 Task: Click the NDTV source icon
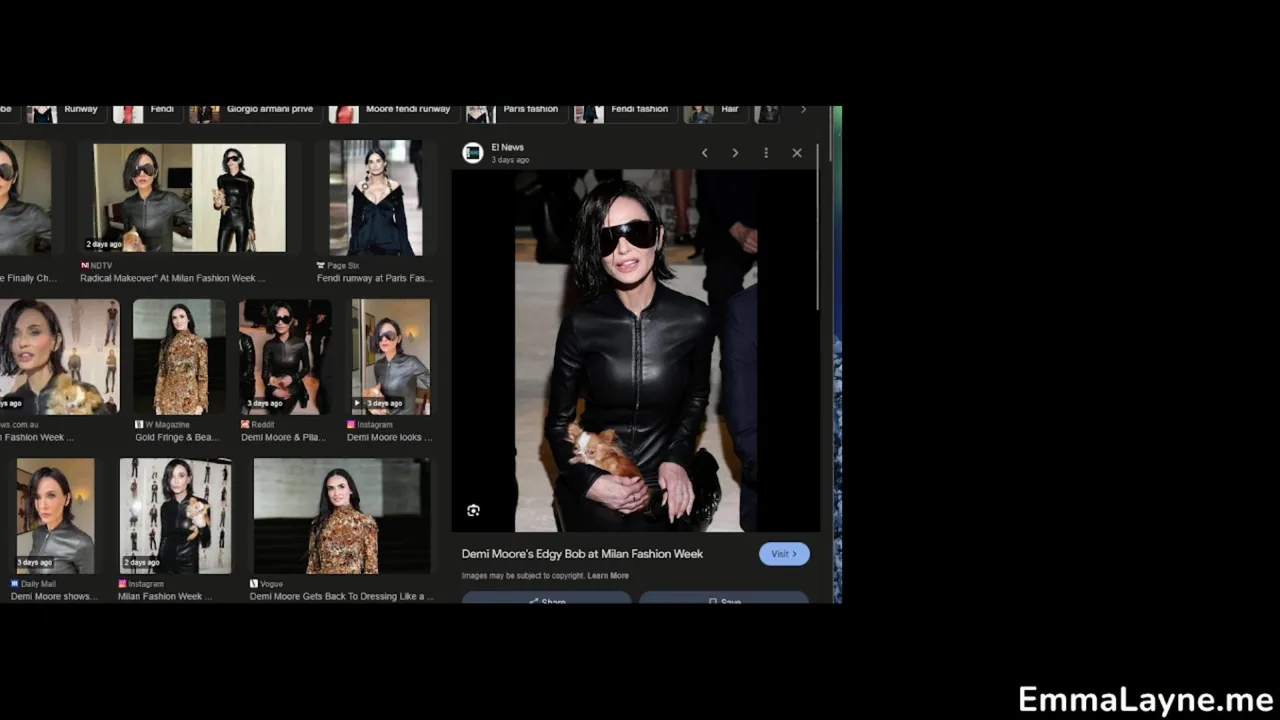pos(85,266)
